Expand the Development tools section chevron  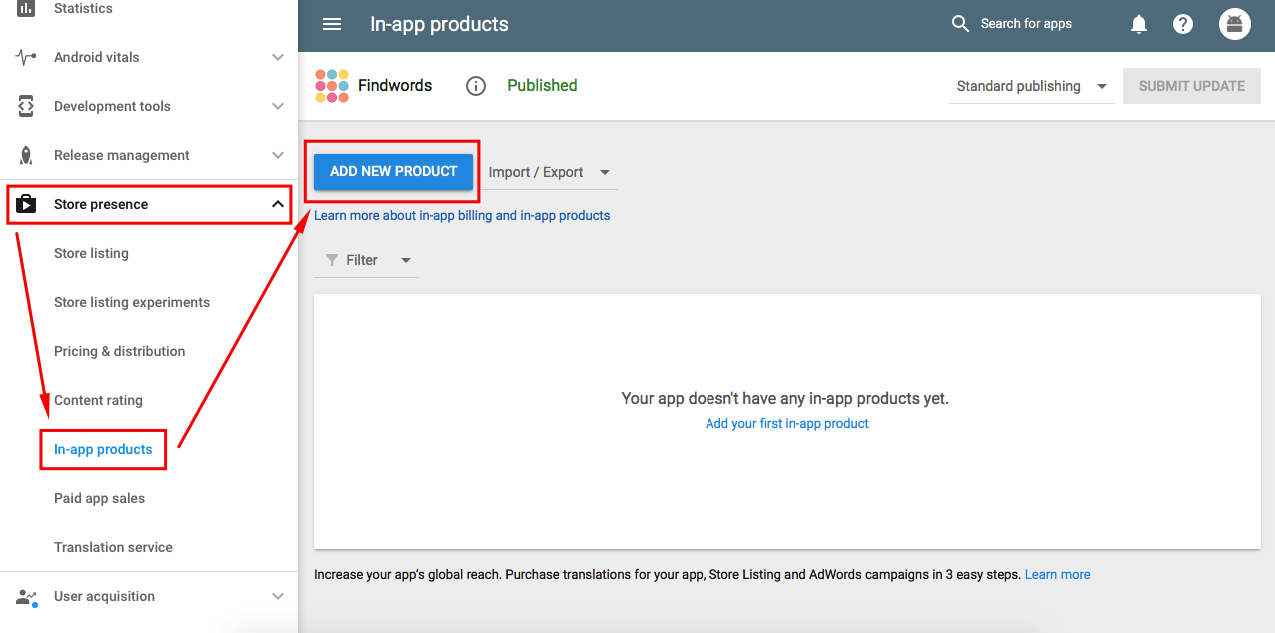tap(278, 106)
